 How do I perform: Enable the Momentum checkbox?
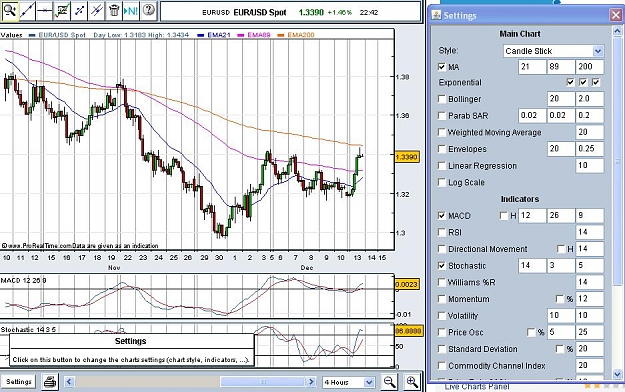[x=442, y=299]
